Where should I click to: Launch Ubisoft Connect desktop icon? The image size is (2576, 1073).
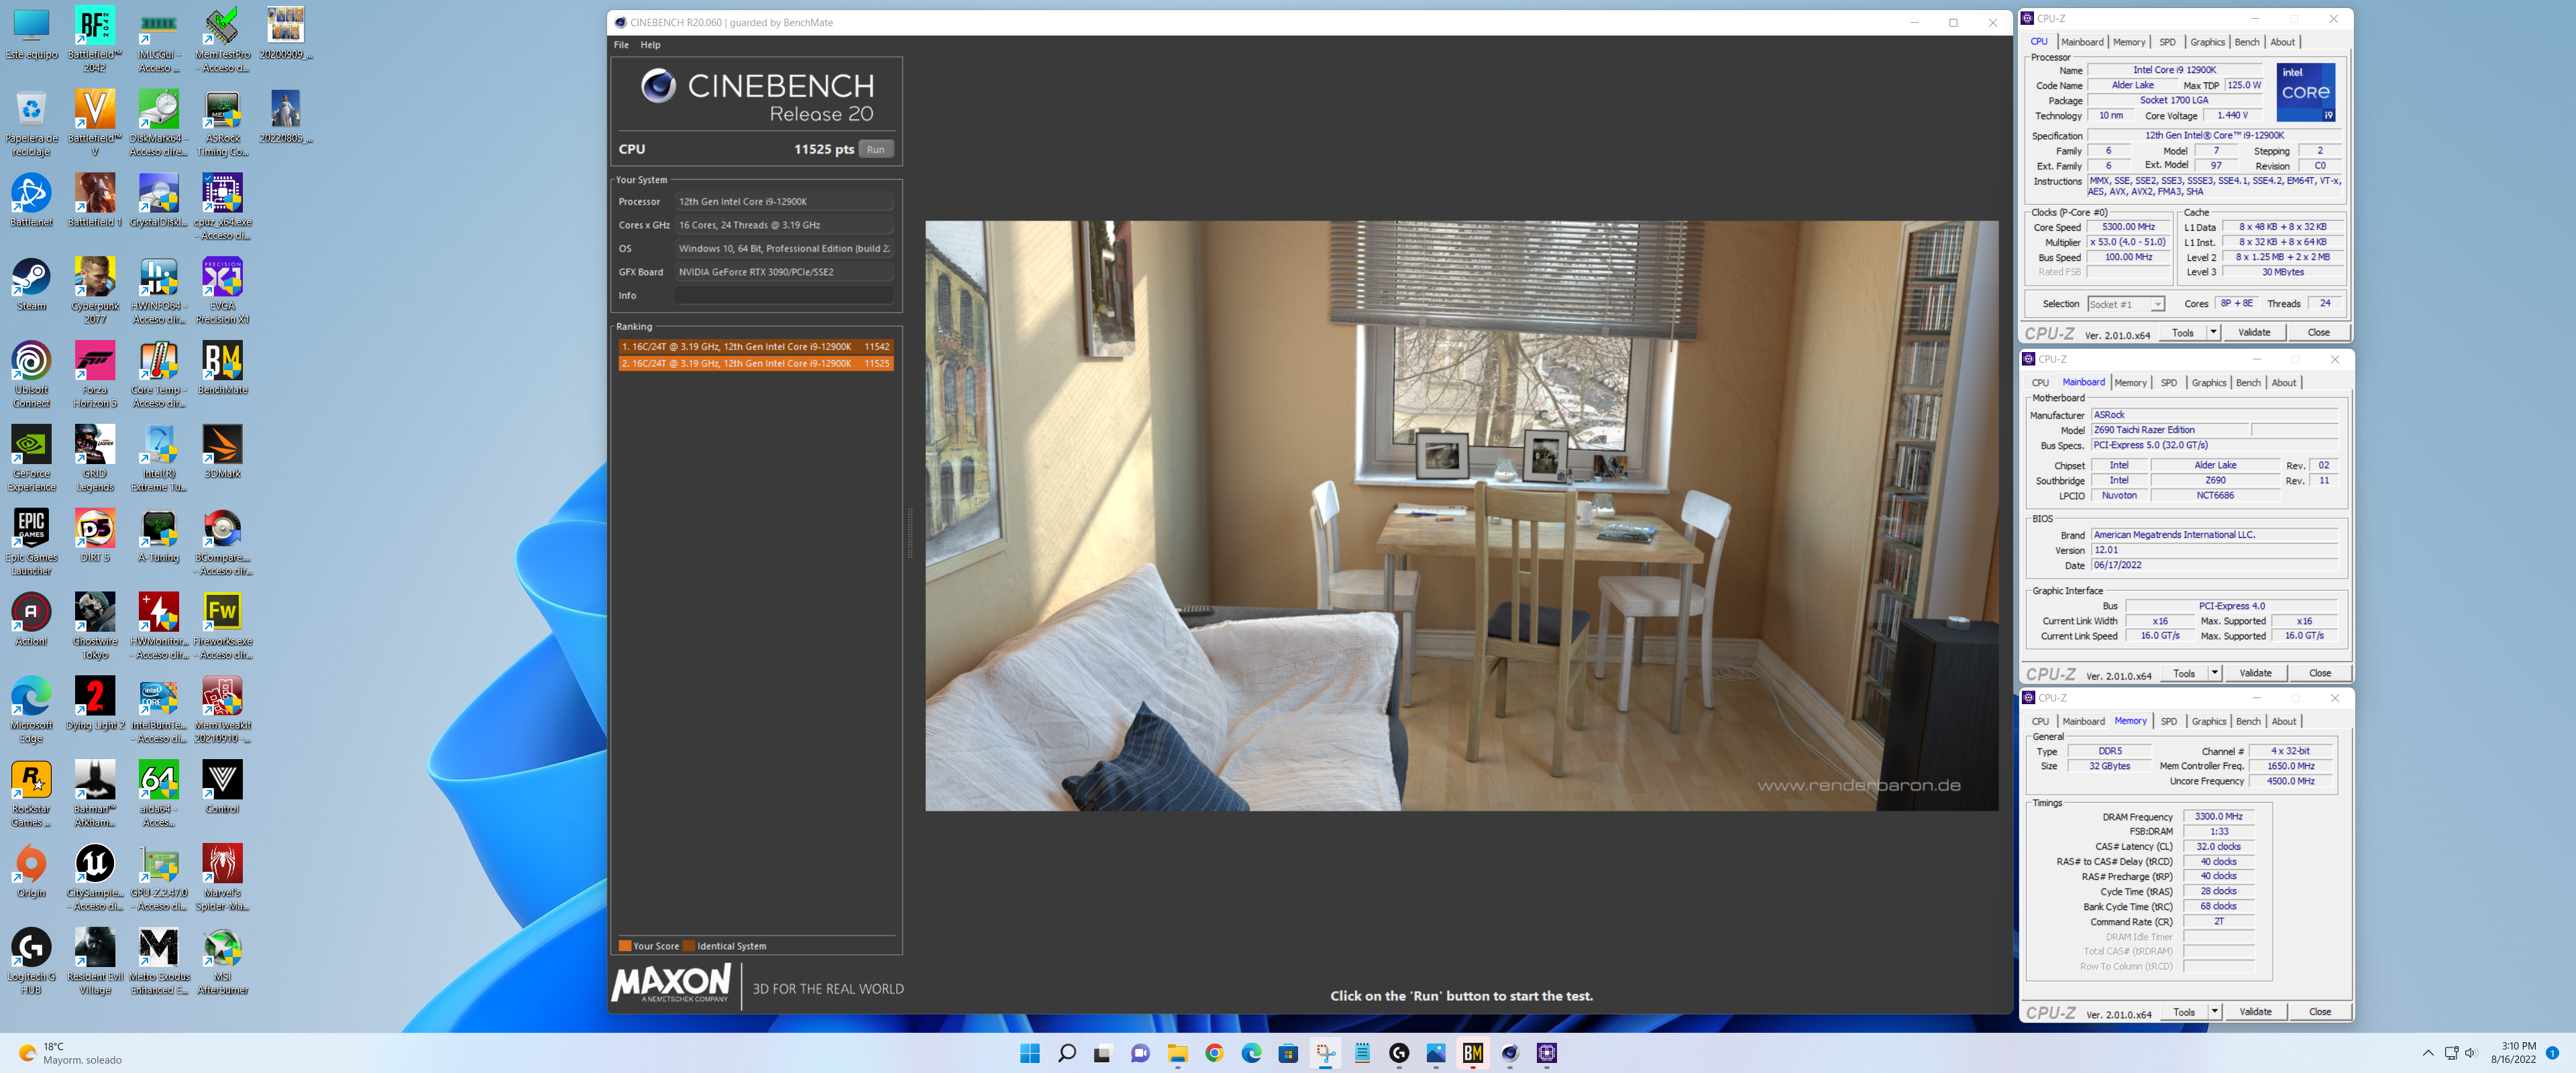point(31,375)
